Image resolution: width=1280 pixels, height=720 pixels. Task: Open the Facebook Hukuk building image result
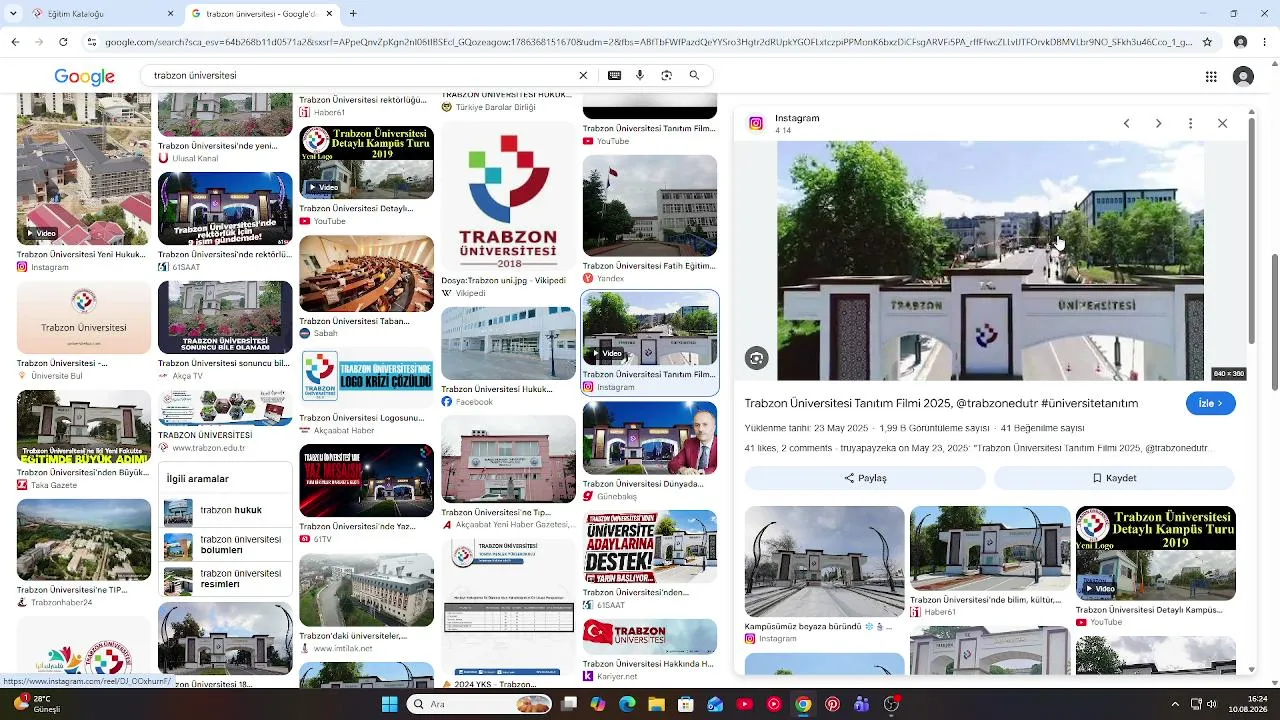[508, 344]
